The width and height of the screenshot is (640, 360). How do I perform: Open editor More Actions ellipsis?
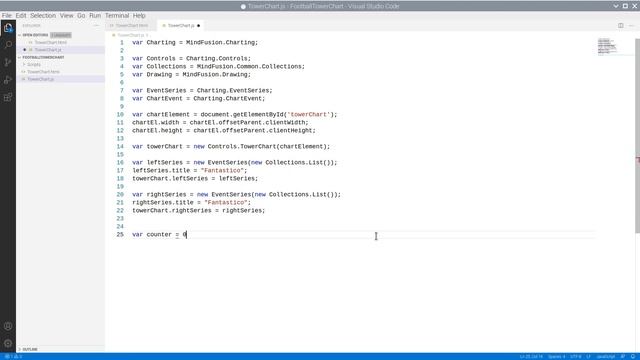tap(631, 25)
